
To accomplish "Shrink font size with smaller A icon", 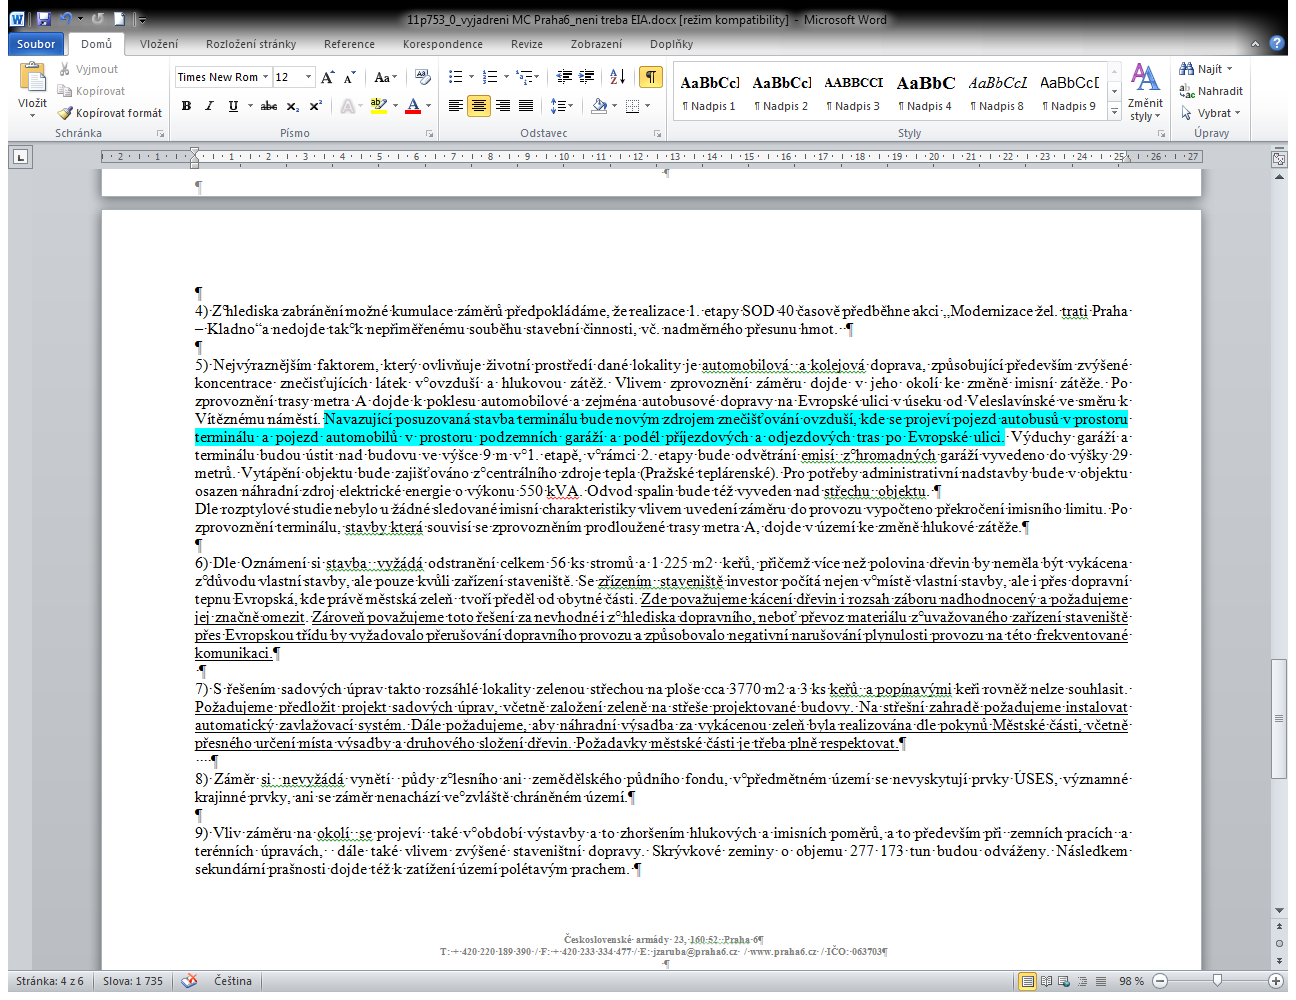I will [349, 77].
